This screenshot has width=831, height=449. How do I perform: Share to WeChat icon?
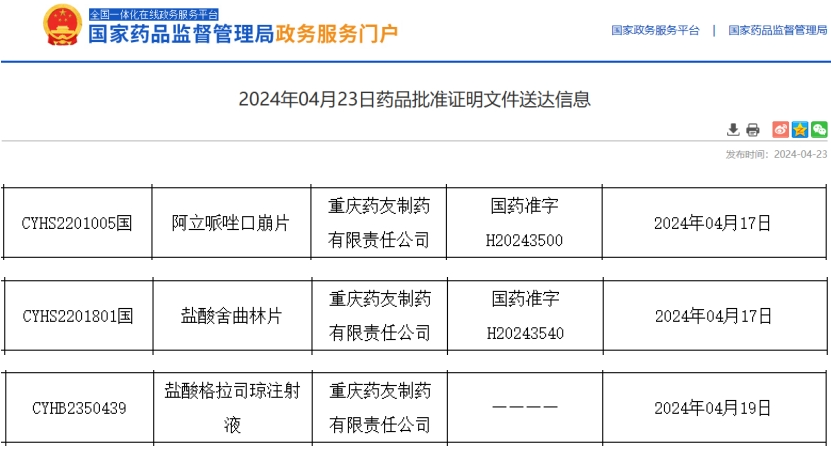(819, 129)
